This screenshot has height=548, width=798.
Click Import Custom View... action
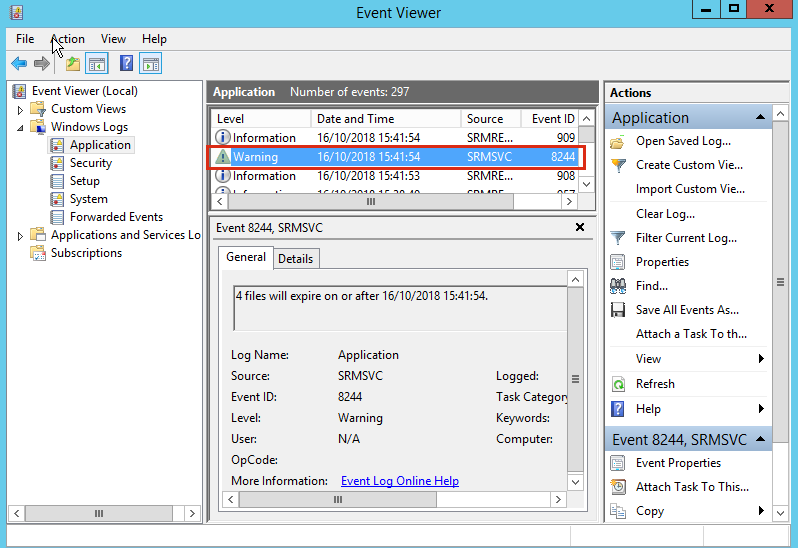690,189
